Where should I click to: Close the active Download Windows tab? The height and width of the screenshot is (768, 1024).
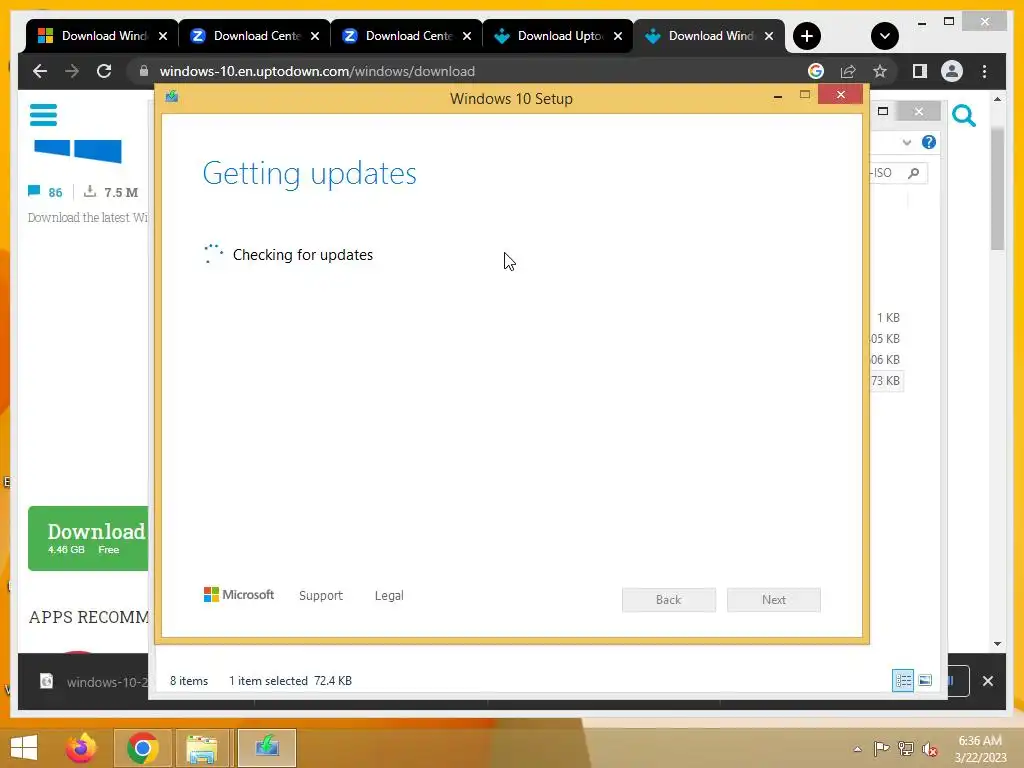click(769, 36)
